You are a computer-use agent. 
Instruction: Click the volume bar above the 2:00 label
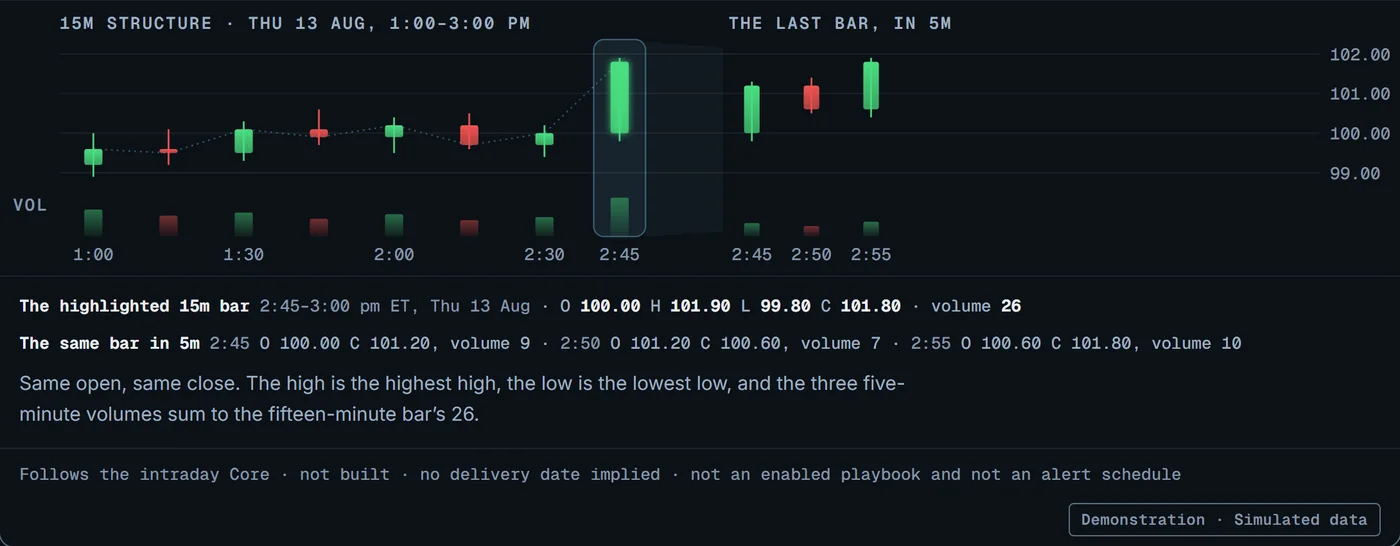394,225
